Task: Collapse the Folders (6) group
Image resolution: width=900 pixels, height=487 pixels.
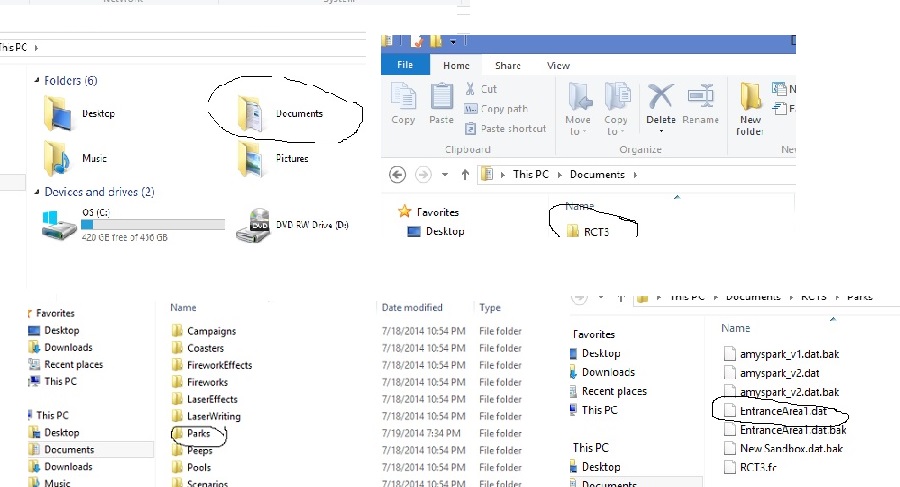Action: click(36, 81)
